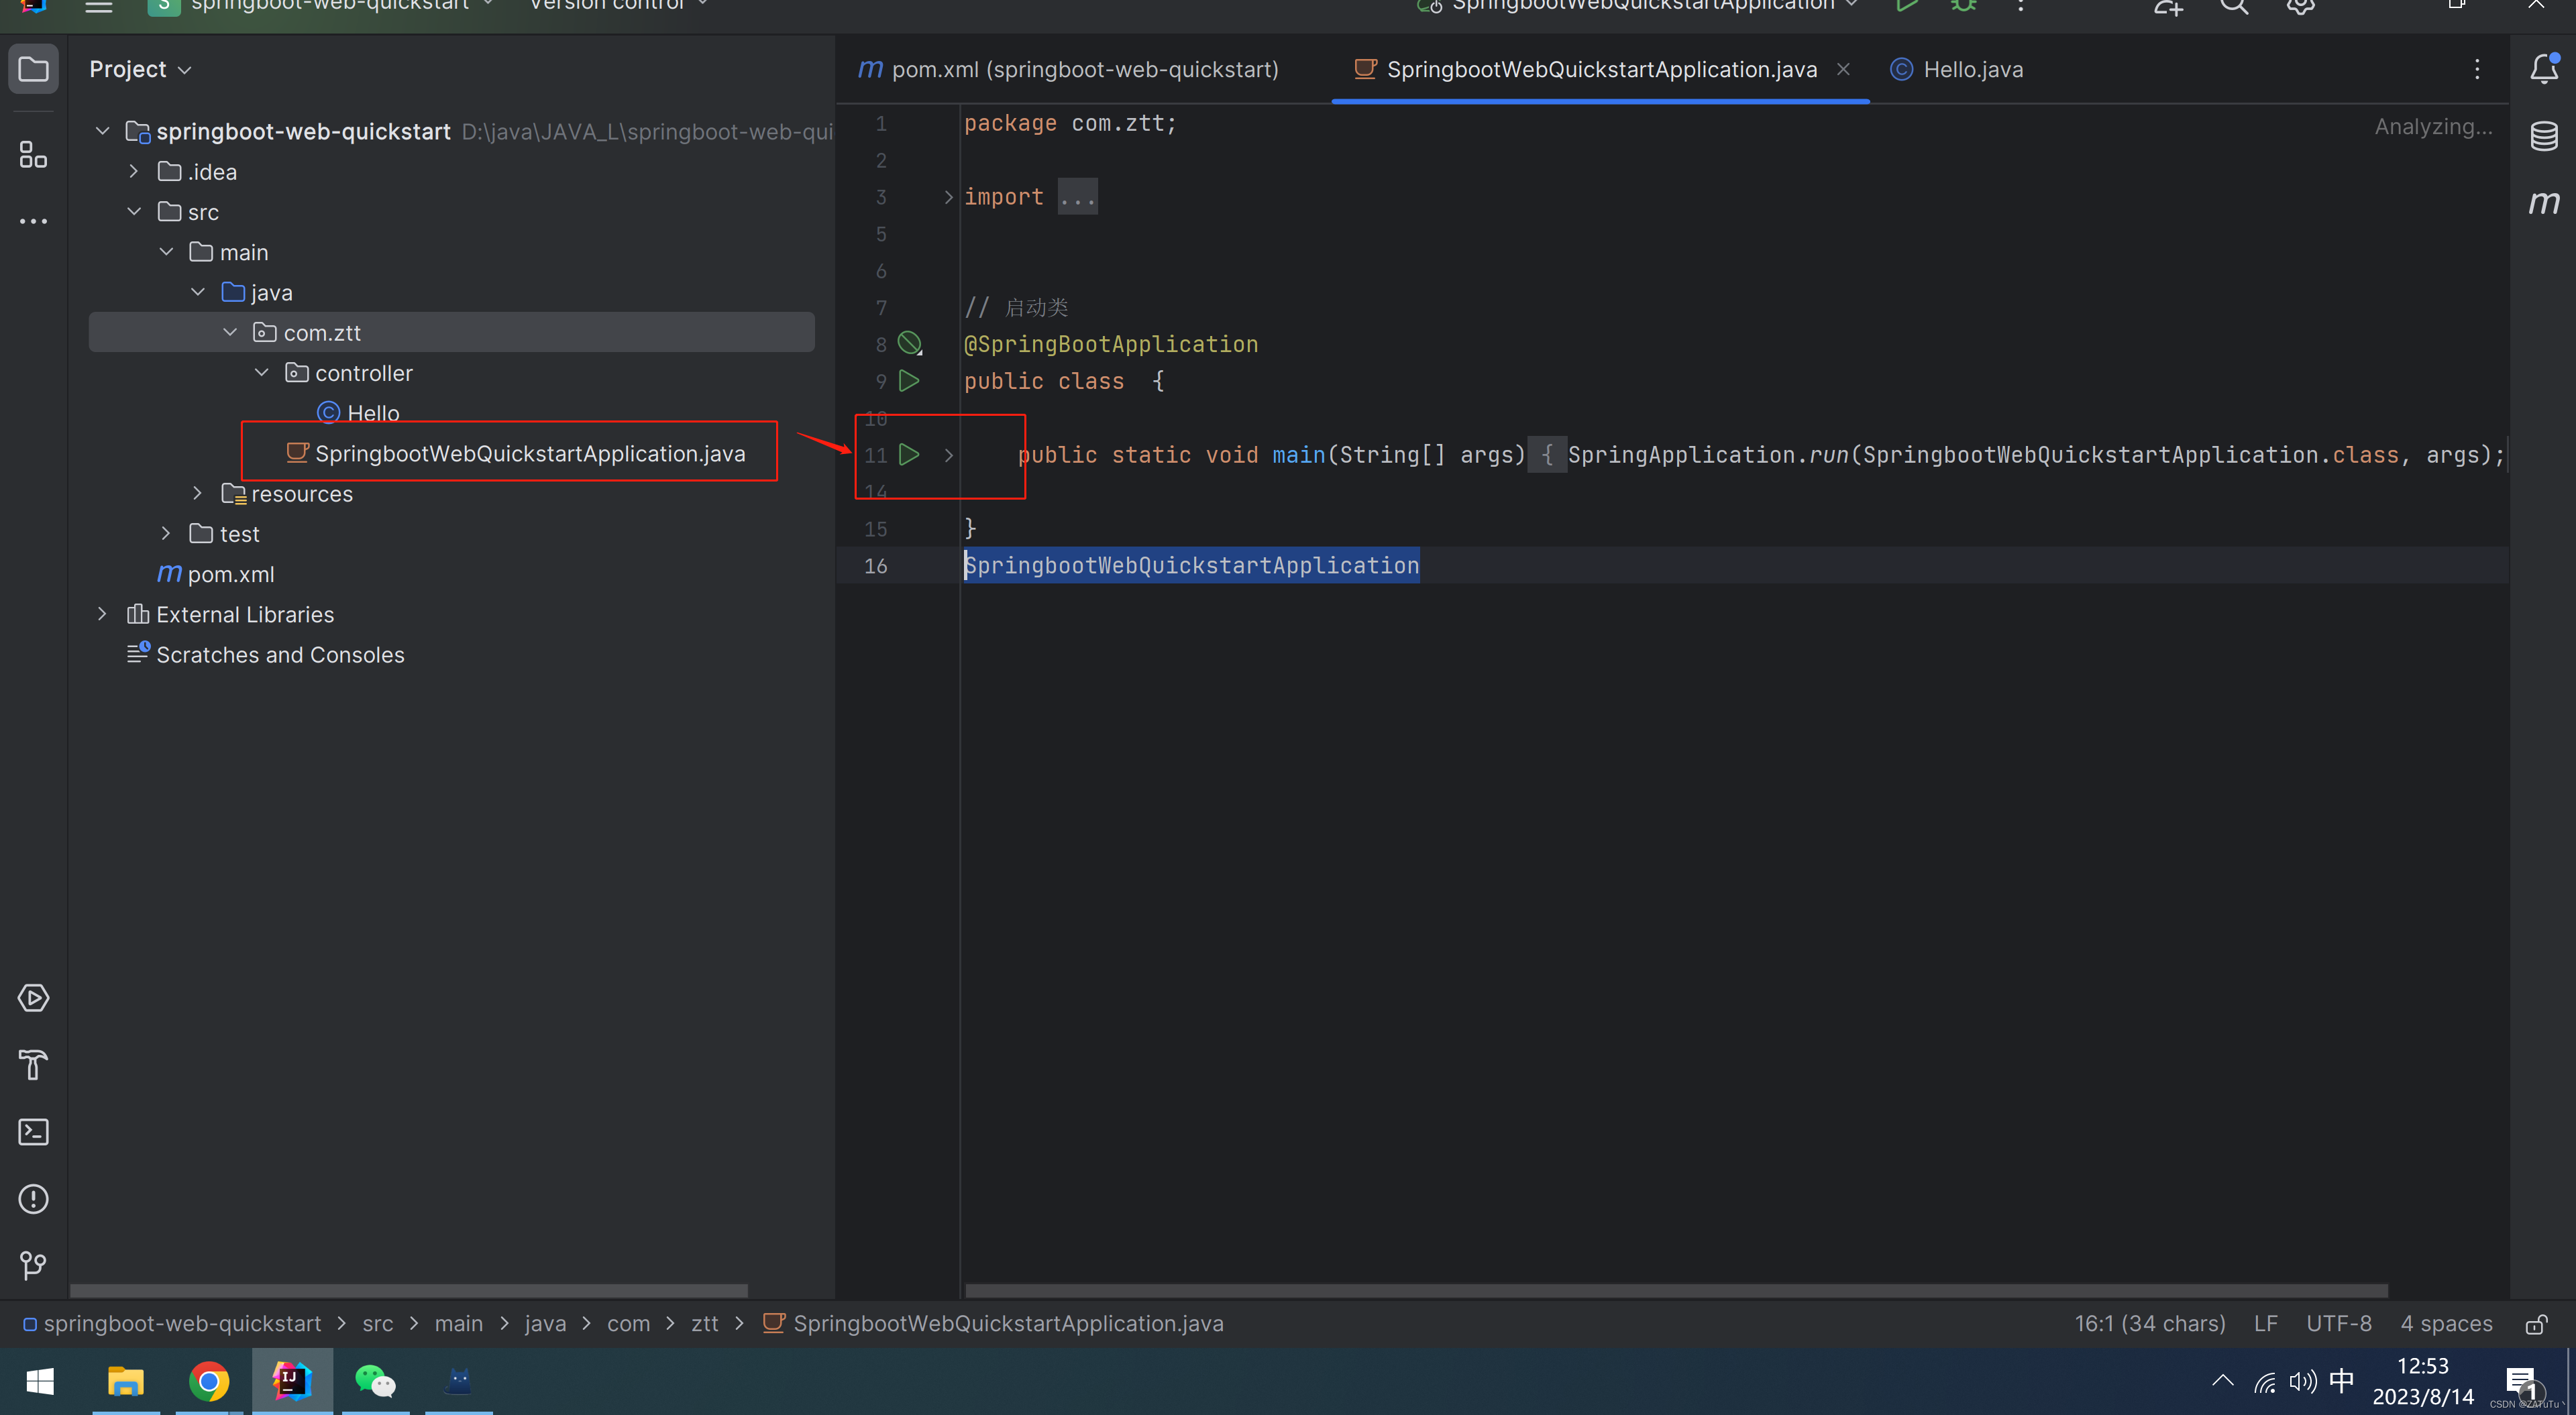The width and height of the screenshot is (2576, 1415).
Task: Click the run gutter icon on line 11
Action: click(909, 455)
